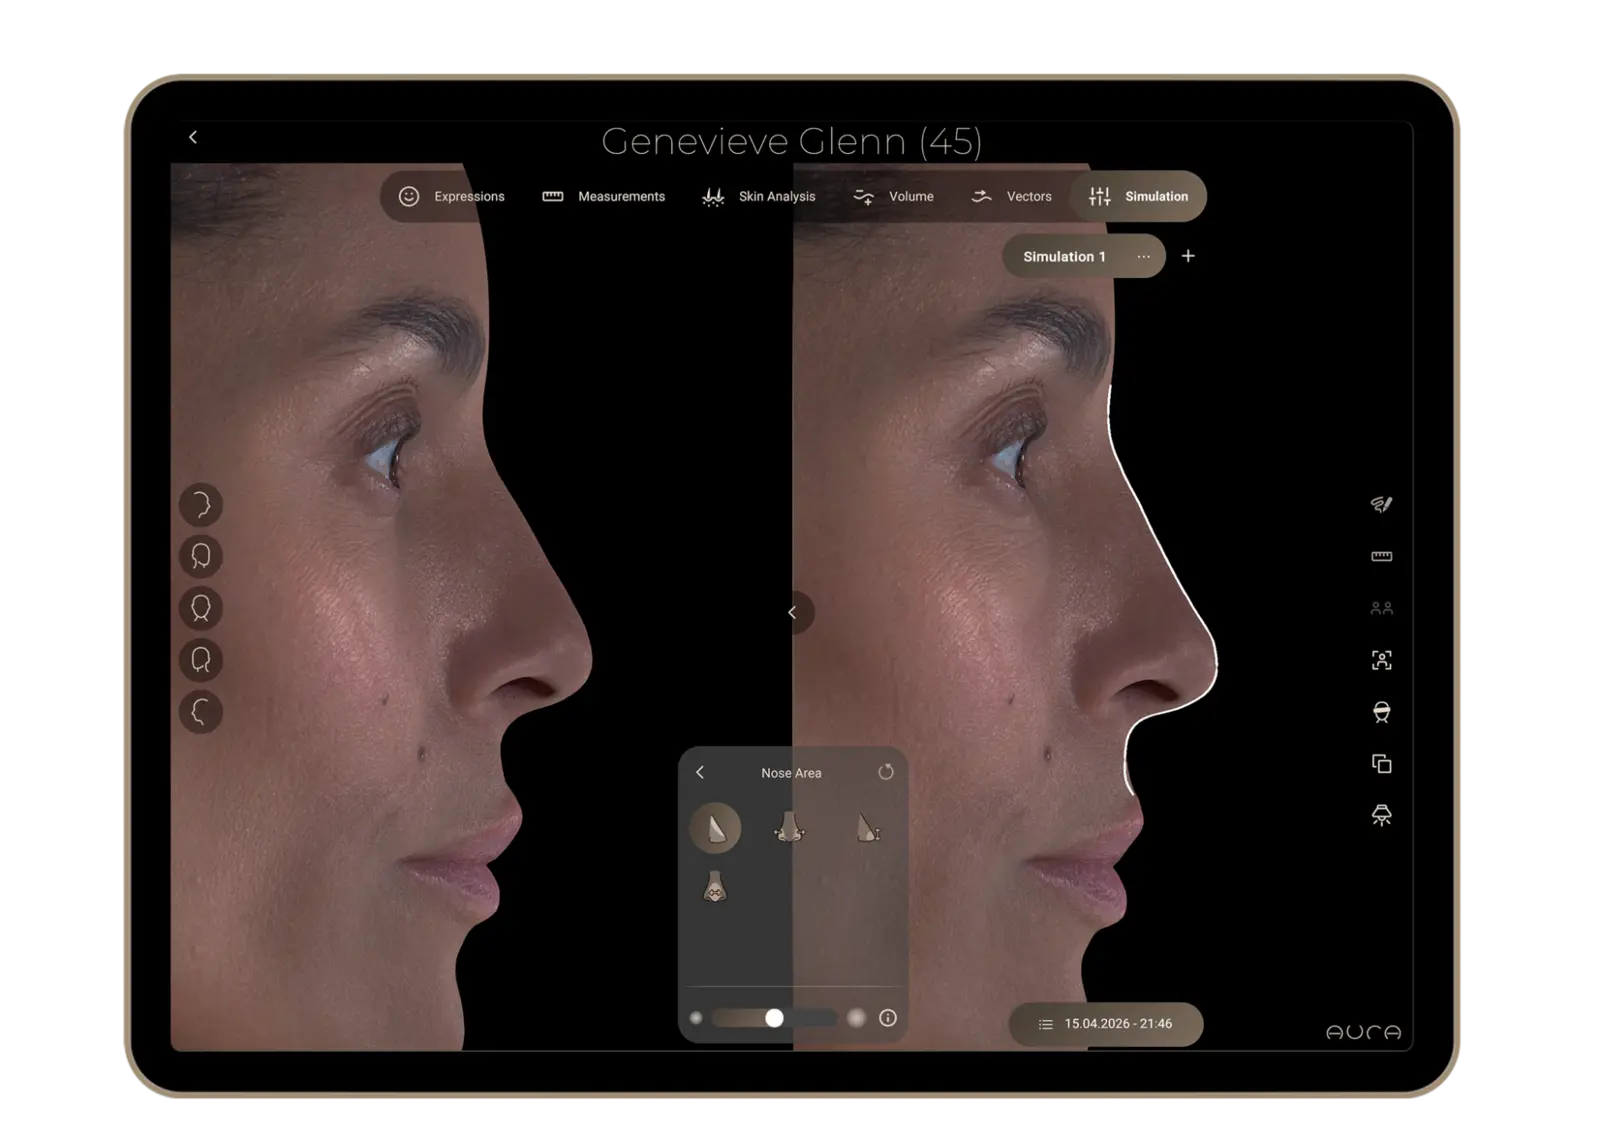1600x1142 pixels.
Task: Select the nose tip height option
Action: (x=867, y=828)
